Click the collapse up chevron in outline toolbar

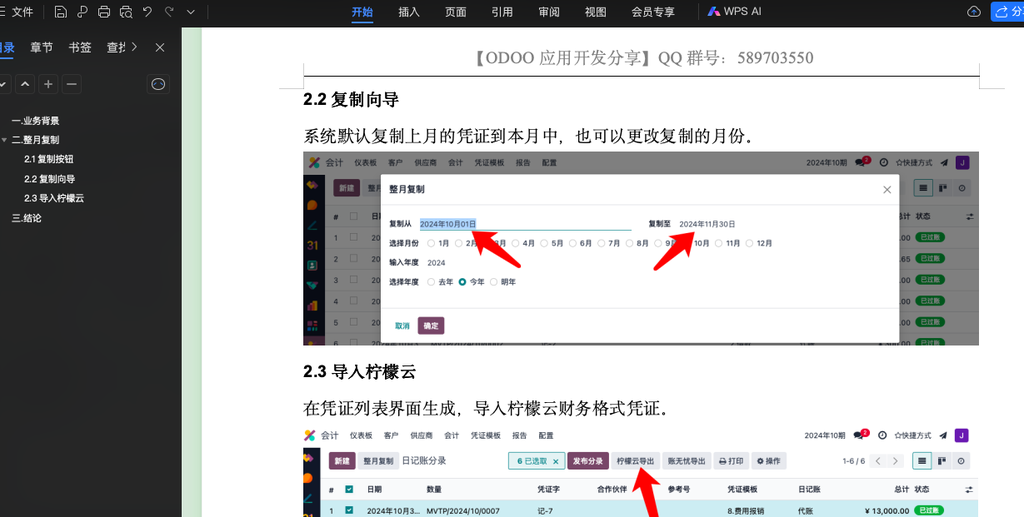point(25,84)
